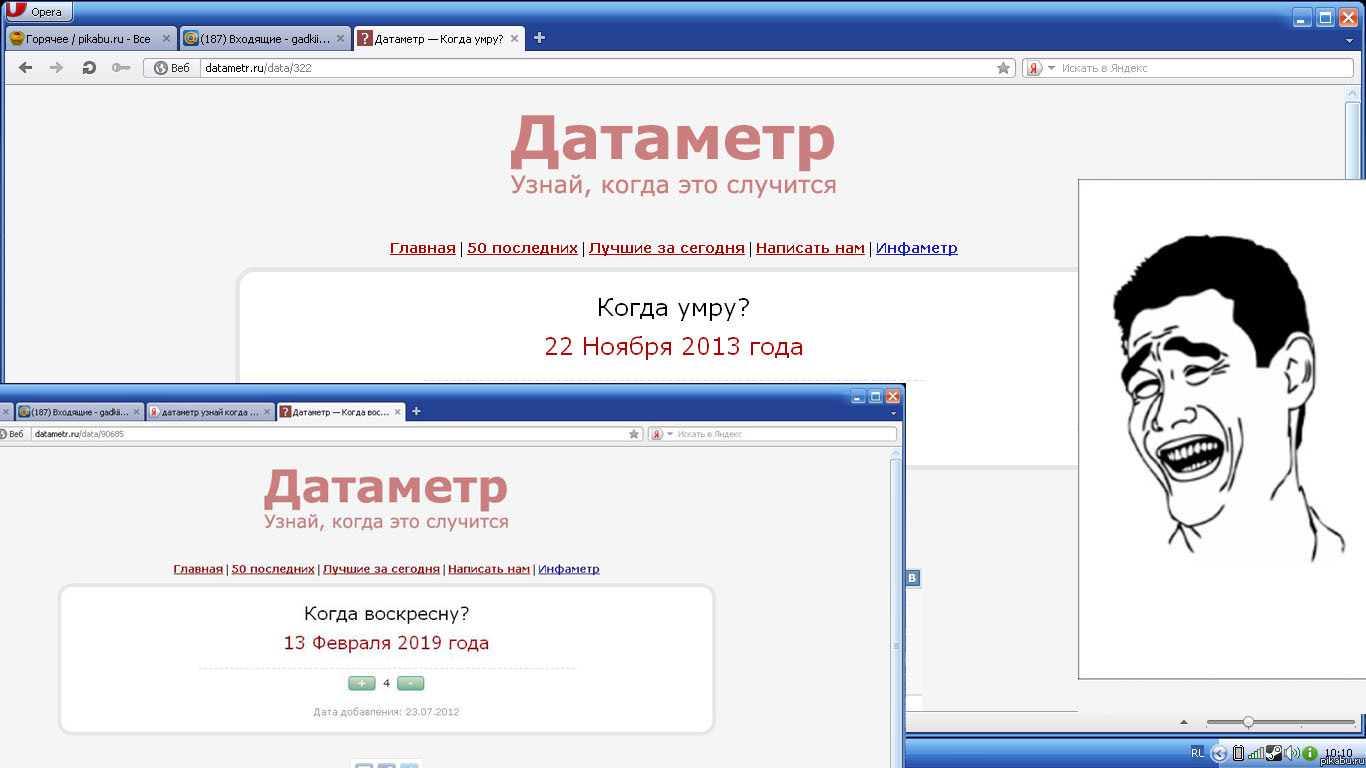Reload the page with the refresh icon
Image resolution: width=1366 pixels, height=768 pixels.
pos(89,68)
